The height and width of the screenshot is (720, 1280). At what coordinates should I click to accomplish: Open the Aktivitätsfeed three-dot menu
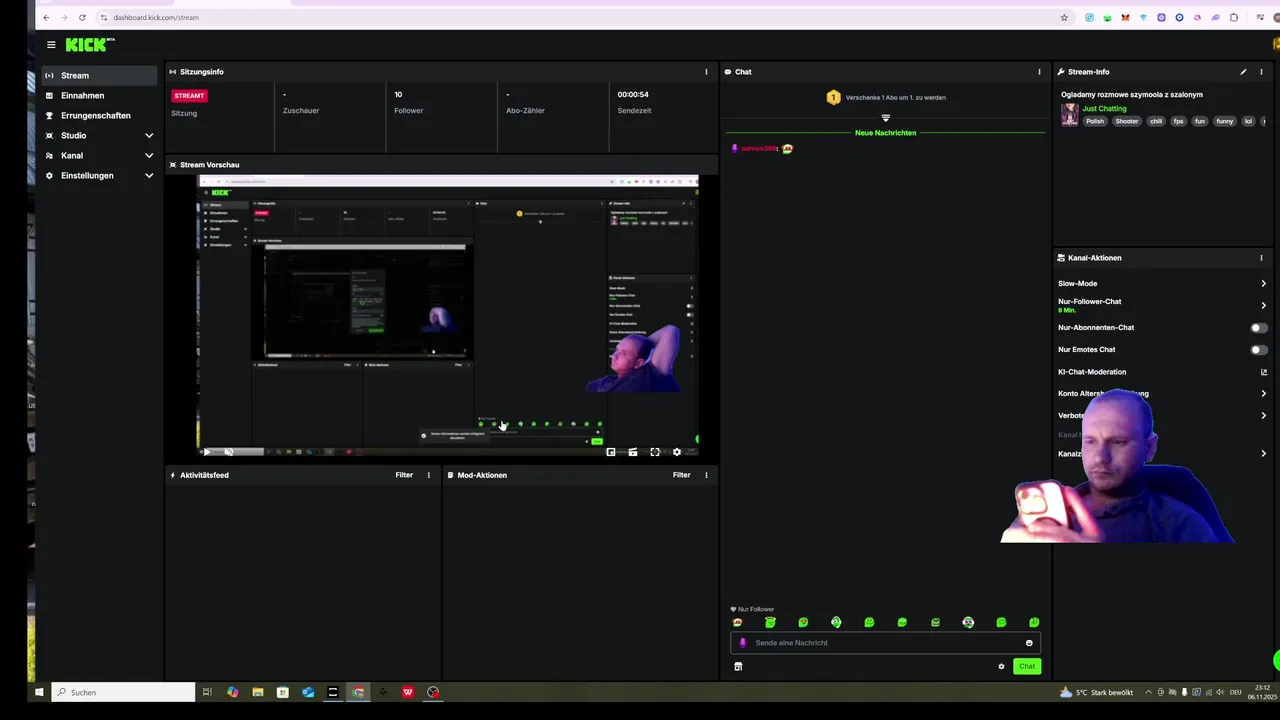tap(429, 475)
